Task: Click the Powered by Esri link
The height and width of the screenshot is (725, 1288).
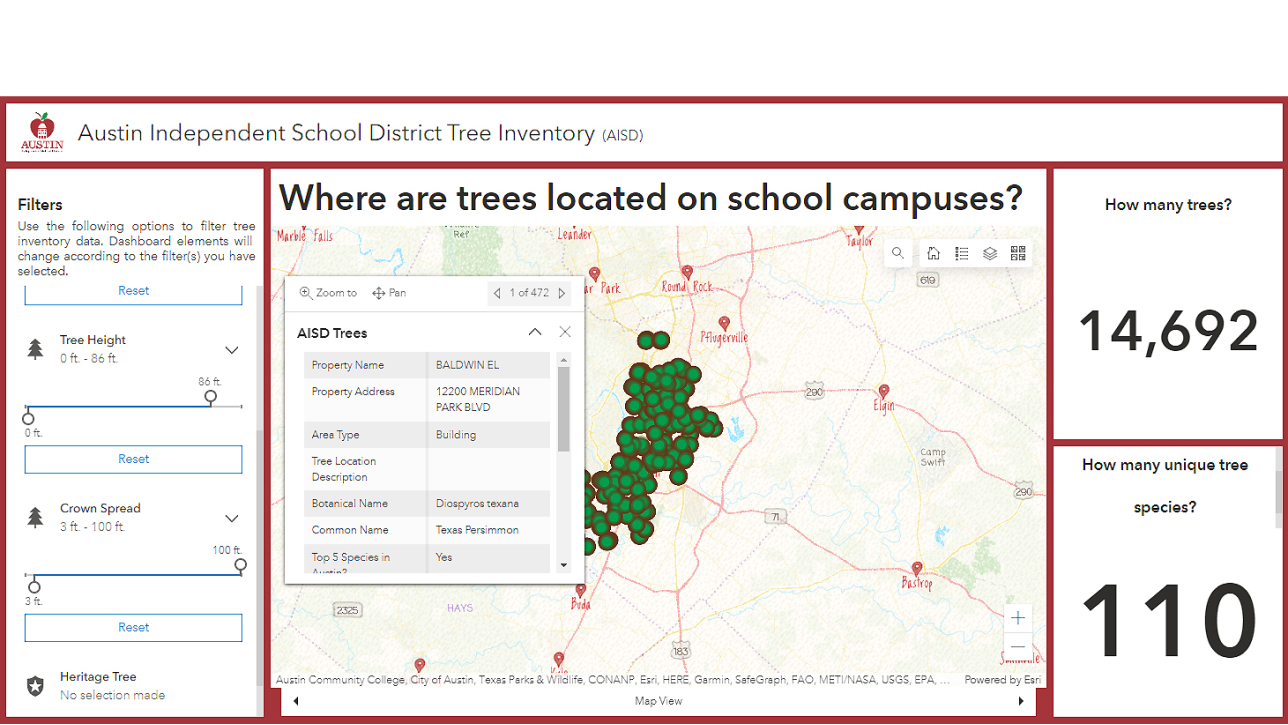Action: [x=1002, y=680]
